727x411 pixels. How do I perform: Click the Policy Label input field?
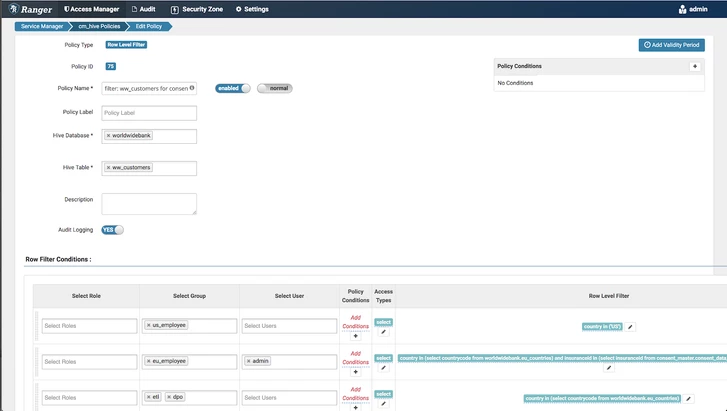(x=149, y=113)
